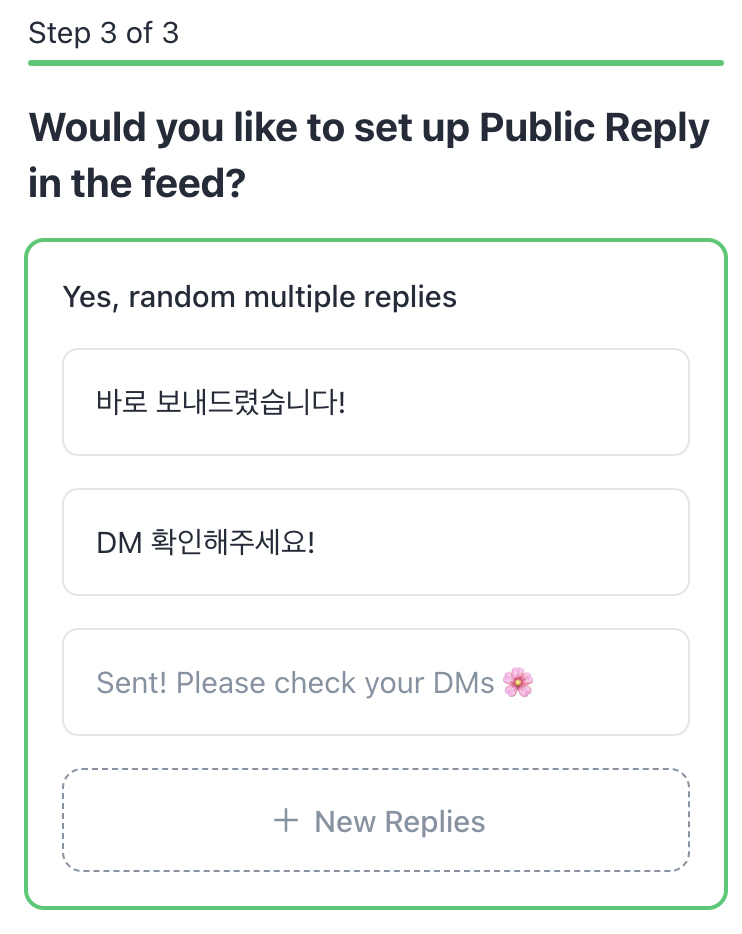
Task: Click the green step progress bar
Action: pos(375,63)
